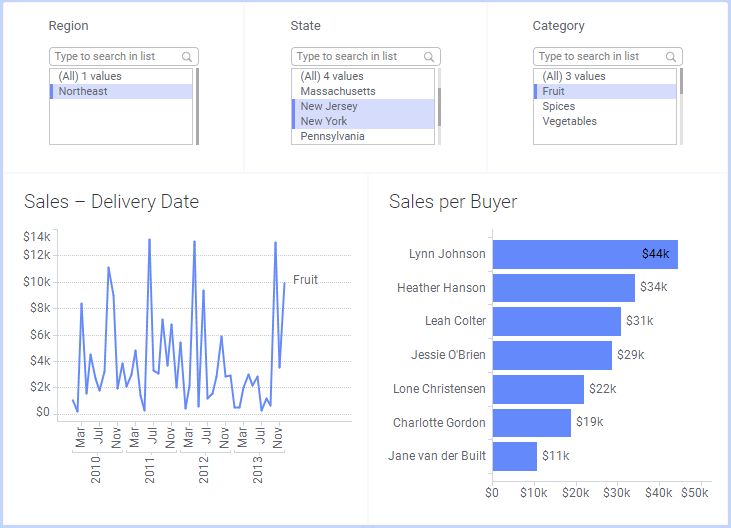The height and width of the screenshot is (528, 731).
Task: Focus the State search input box
Action: (357, 57)
